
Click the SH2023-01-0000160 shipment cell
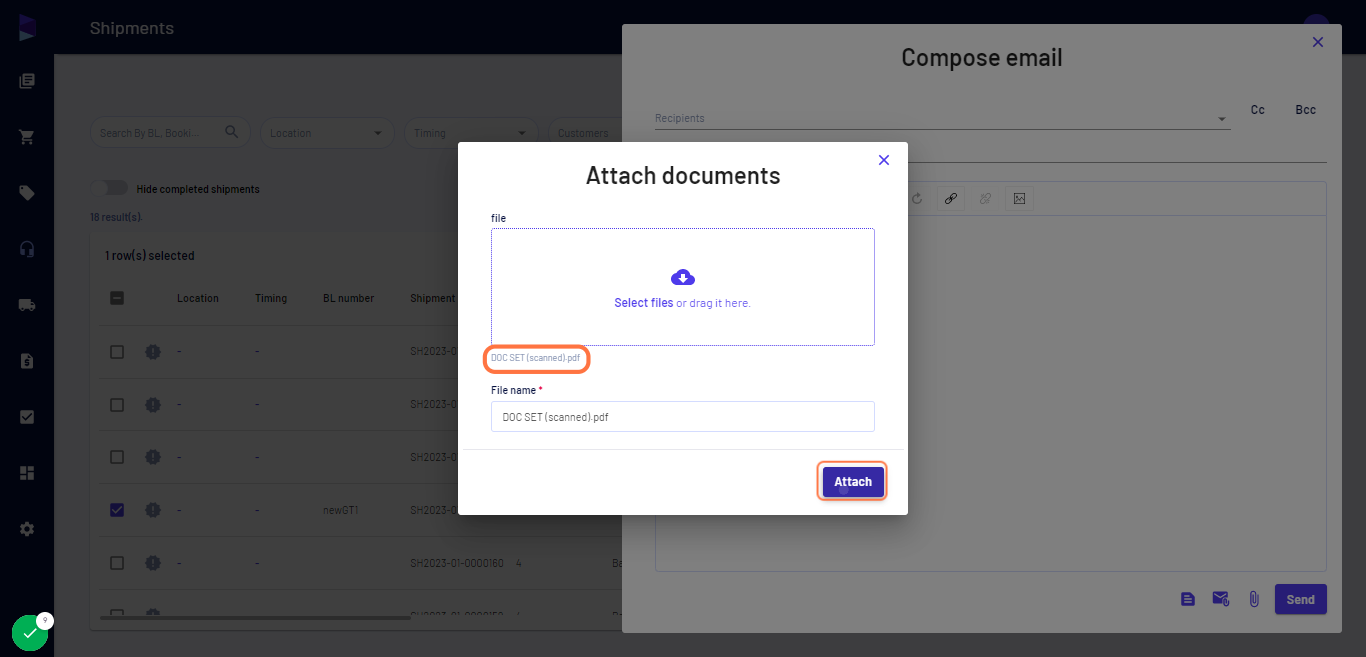click(x=457, y=563)
